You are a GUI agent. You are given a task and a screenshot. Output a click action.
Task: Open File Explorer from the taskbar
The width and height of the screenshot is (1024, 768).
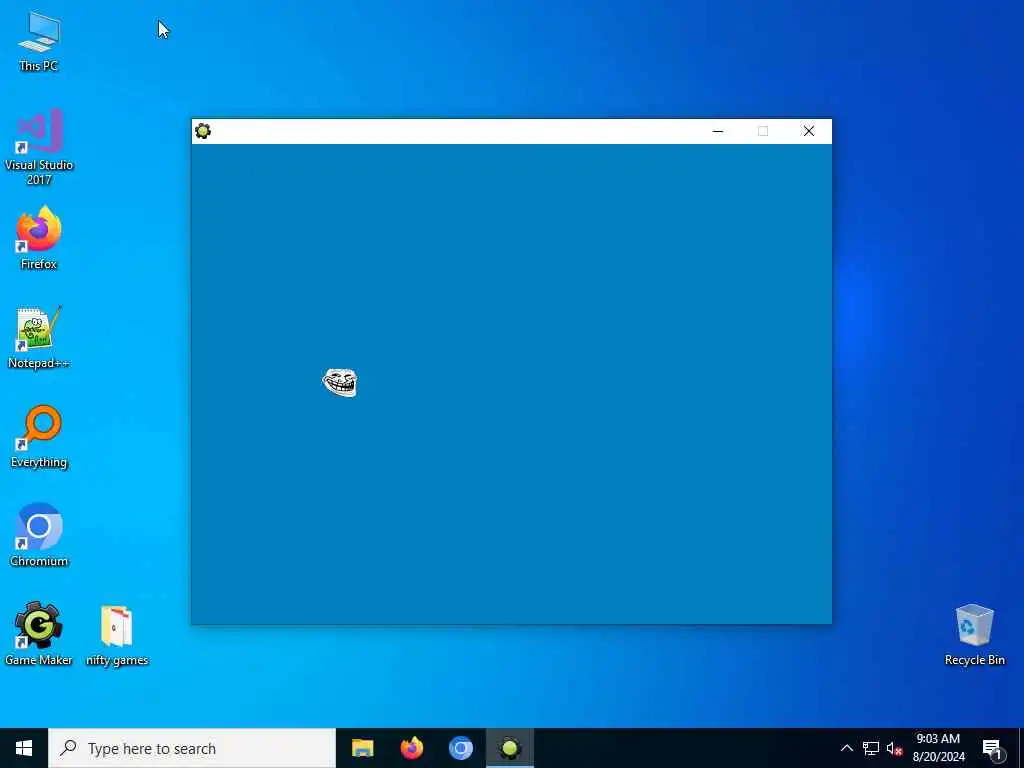click(x=362, y=748)
